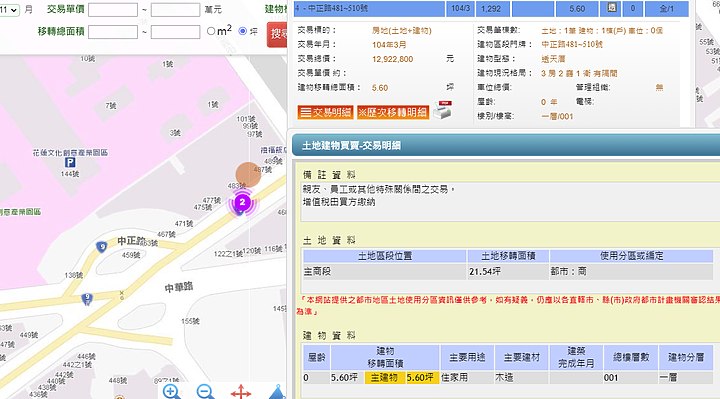Screen dimensions: 720x399
Task: Click the 土地區段位置 column header
Action: point(385,256)
